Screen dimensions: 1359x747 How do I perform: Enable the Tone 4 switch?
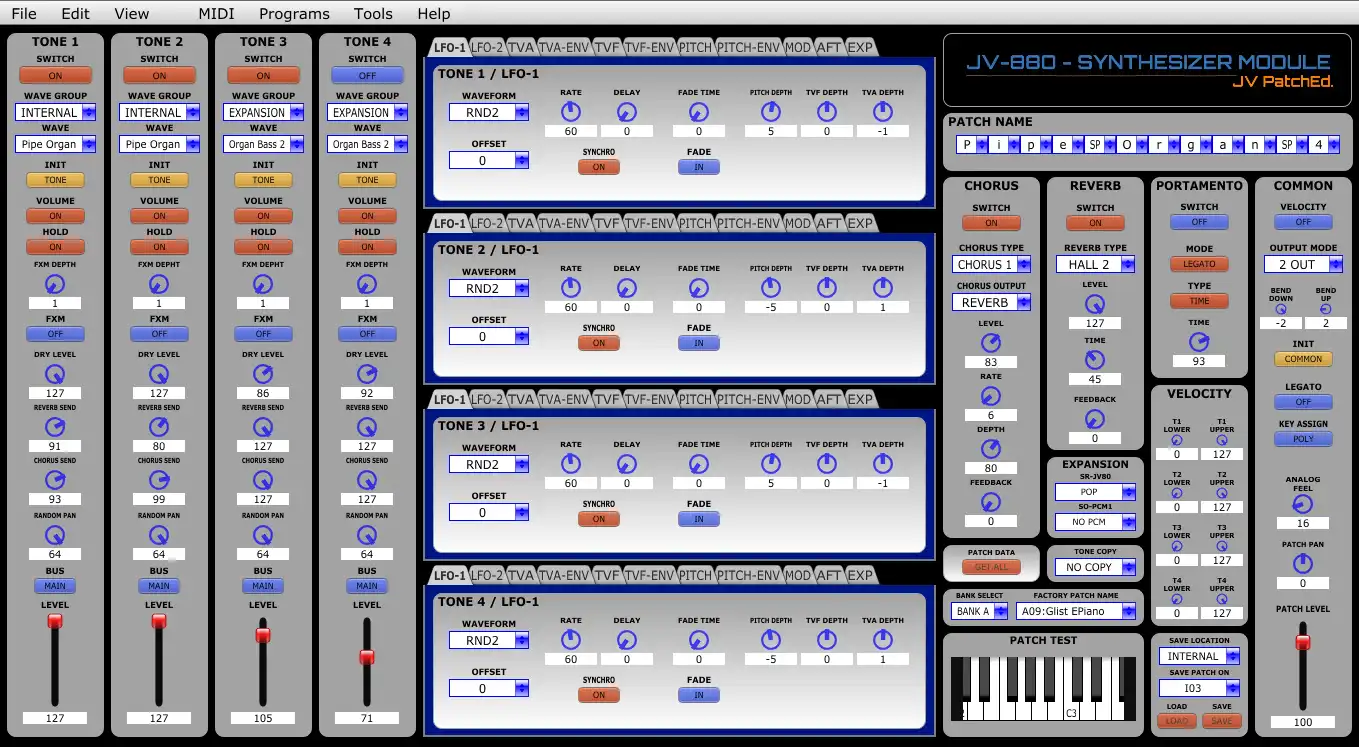pos(367,75)
